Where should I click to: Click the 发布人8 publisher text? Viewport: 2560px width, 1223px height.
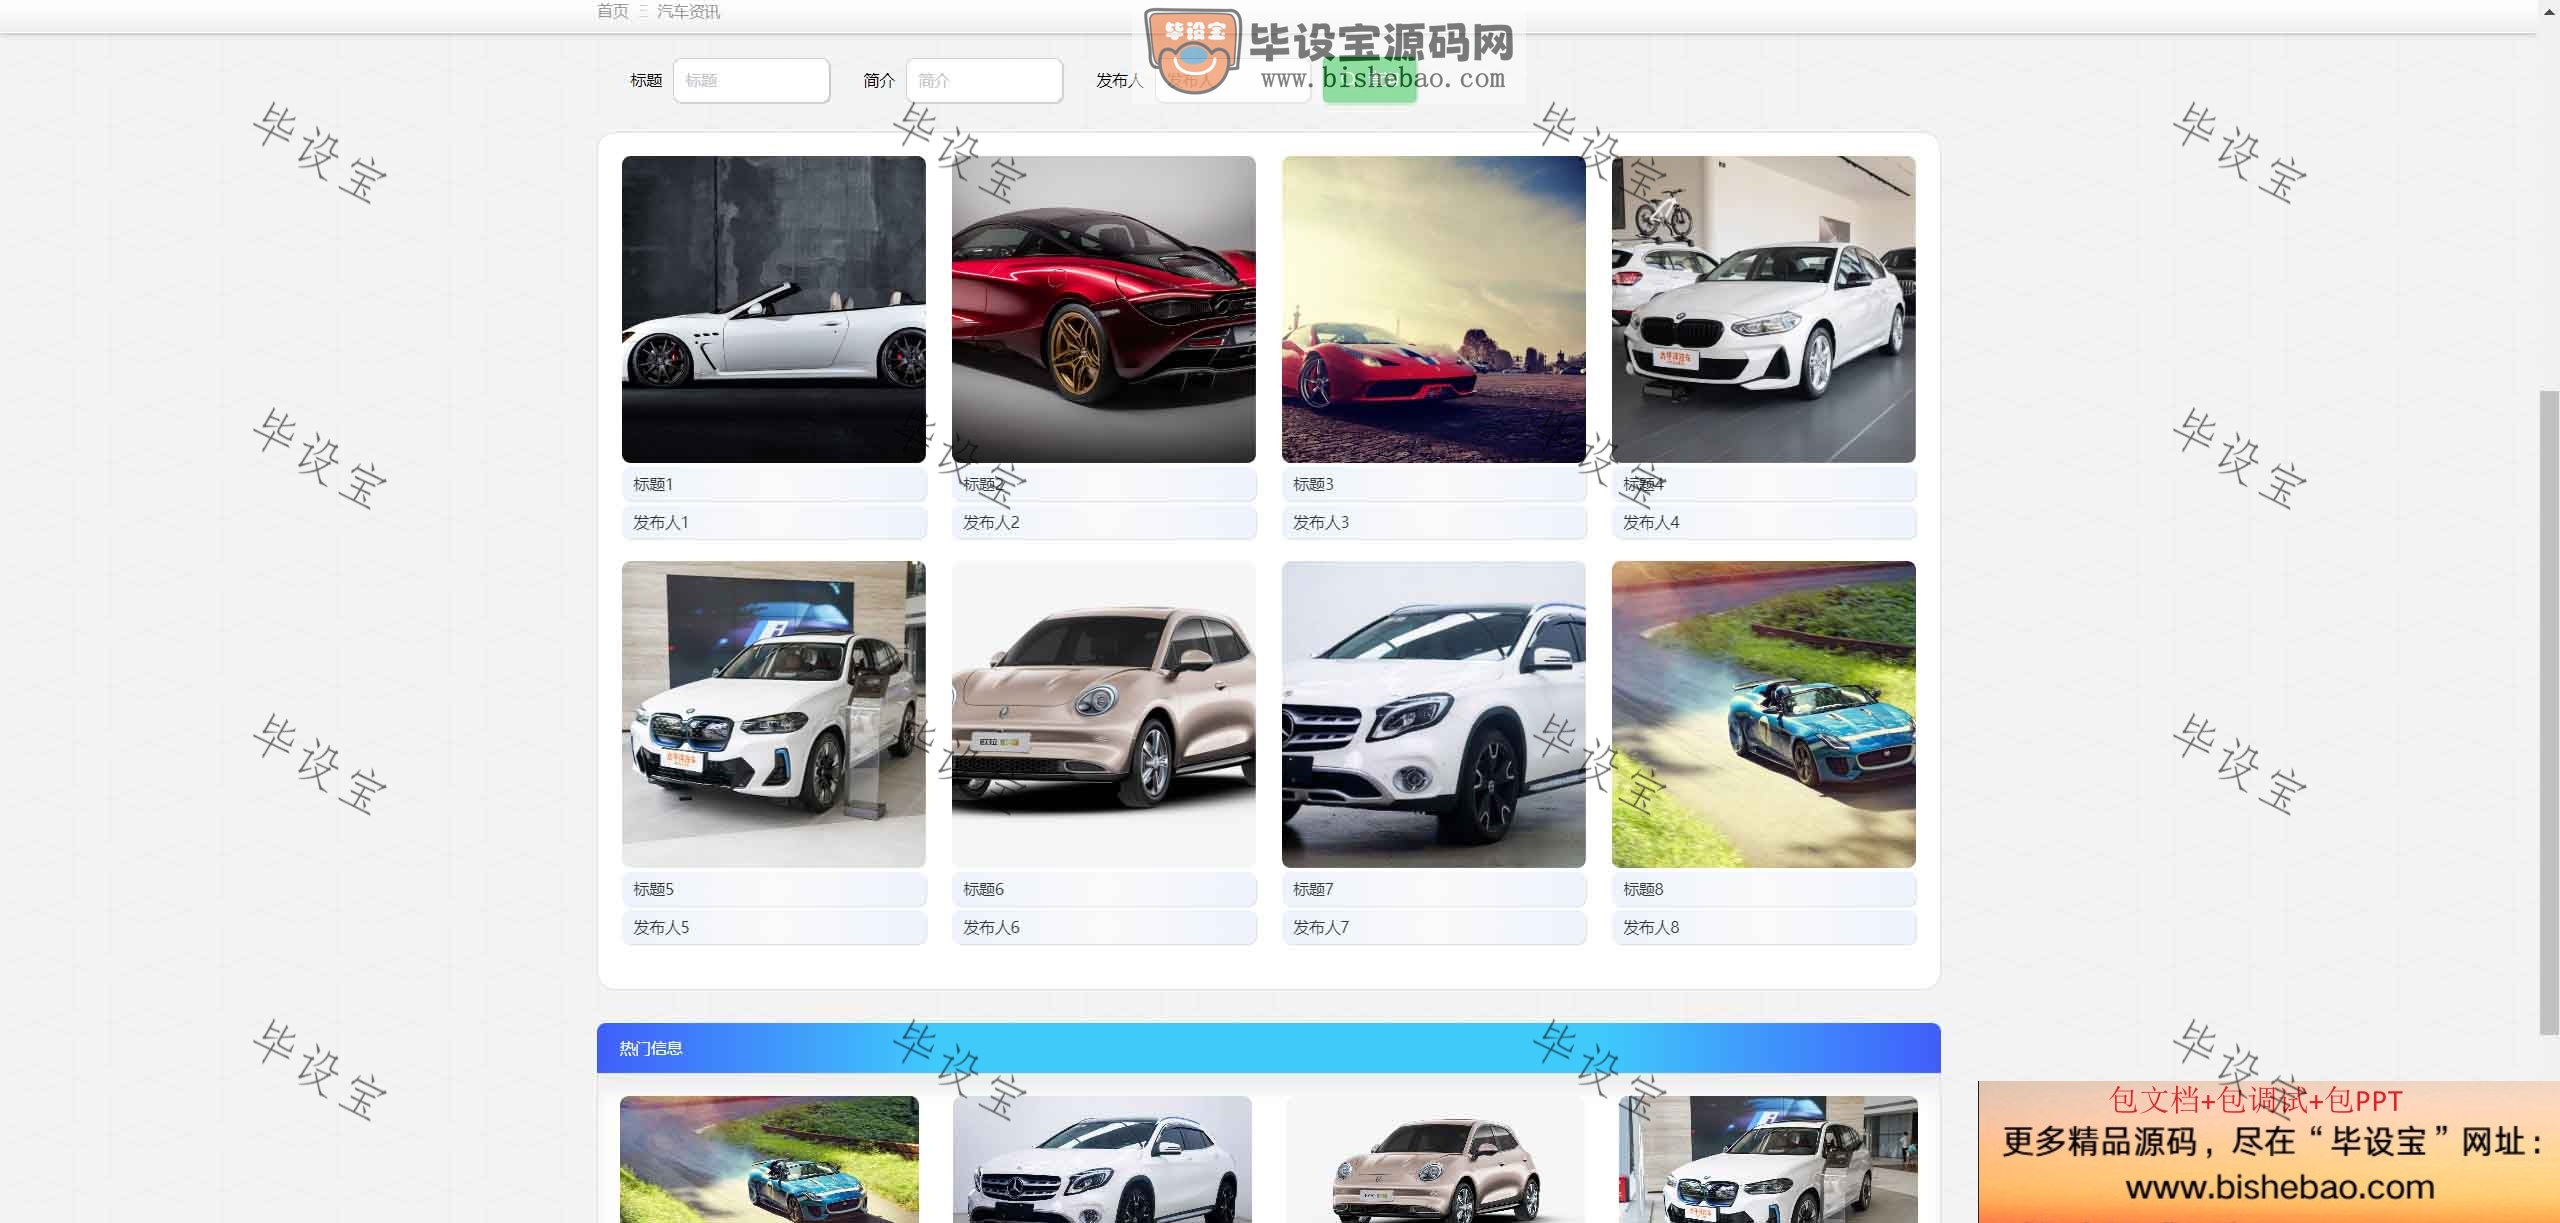1651,927
